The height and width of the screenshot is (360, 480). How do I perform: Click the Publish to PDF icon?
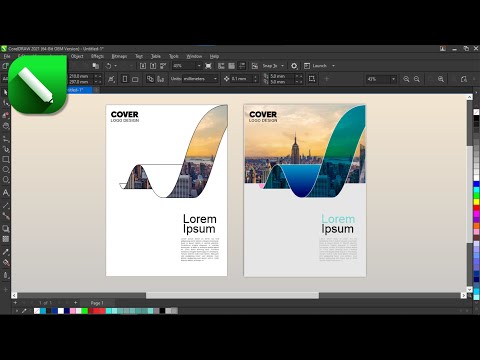(163, 66)
